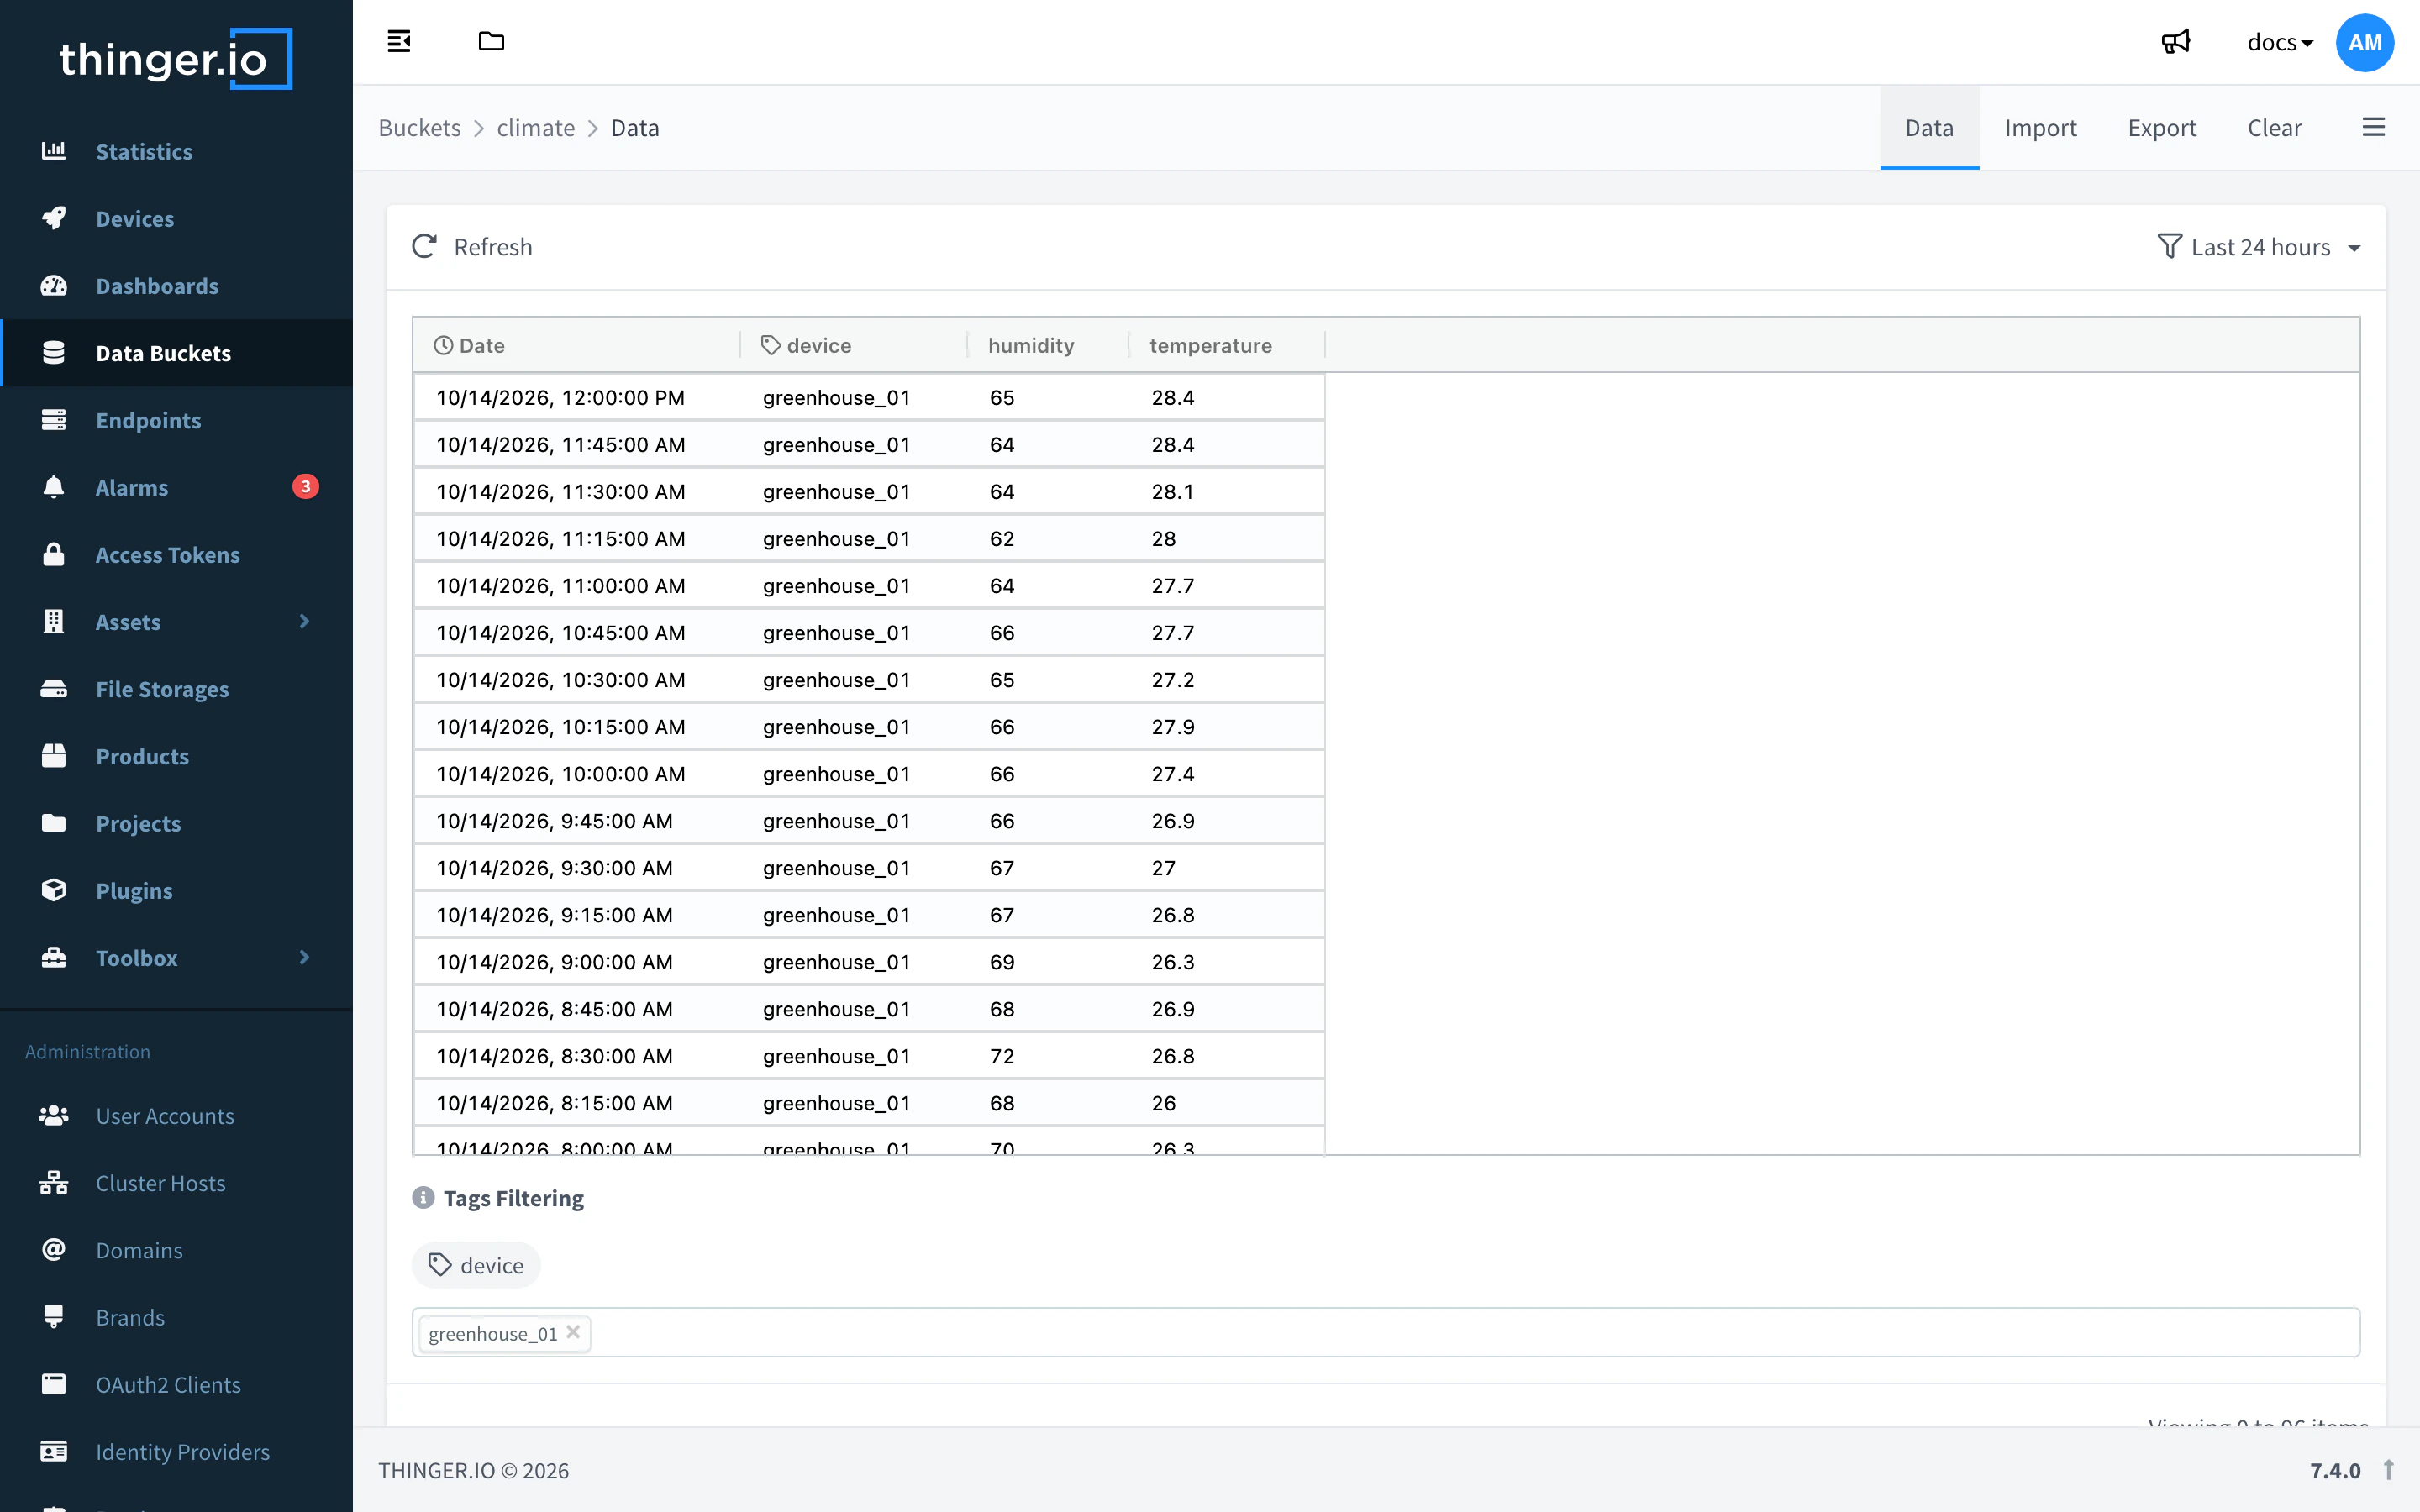This screenshot has height=1512, width=2420.
Task: Expand the Toolbox submenu chevron
Action: coord(304,957)
